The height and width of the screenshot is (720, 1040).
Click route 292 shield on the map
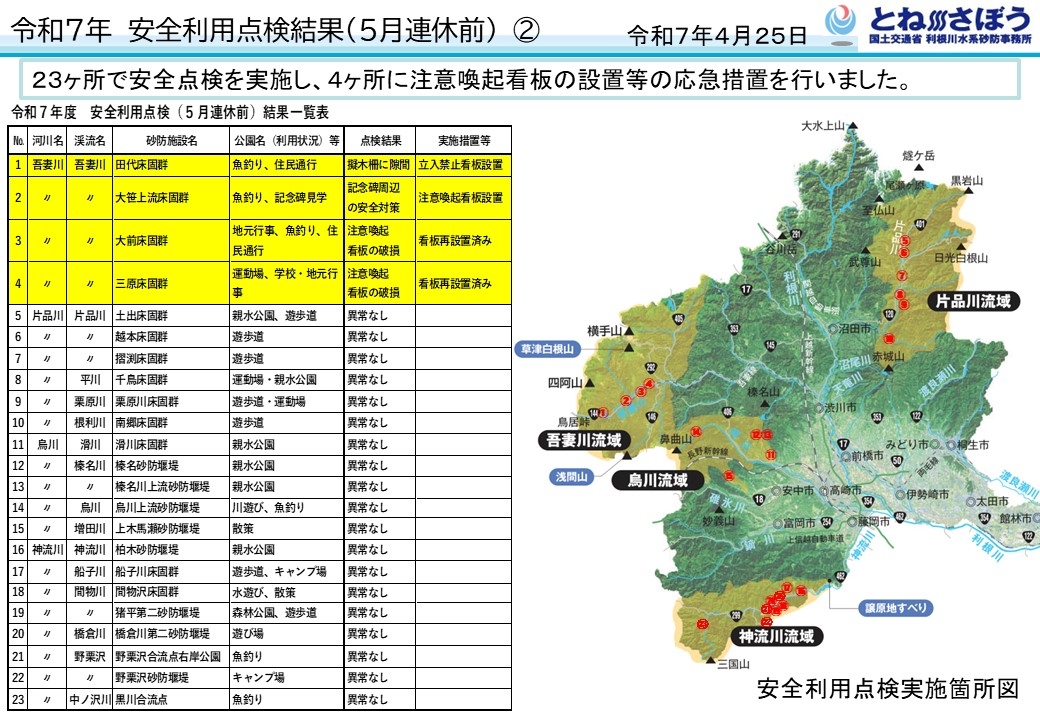651,367
